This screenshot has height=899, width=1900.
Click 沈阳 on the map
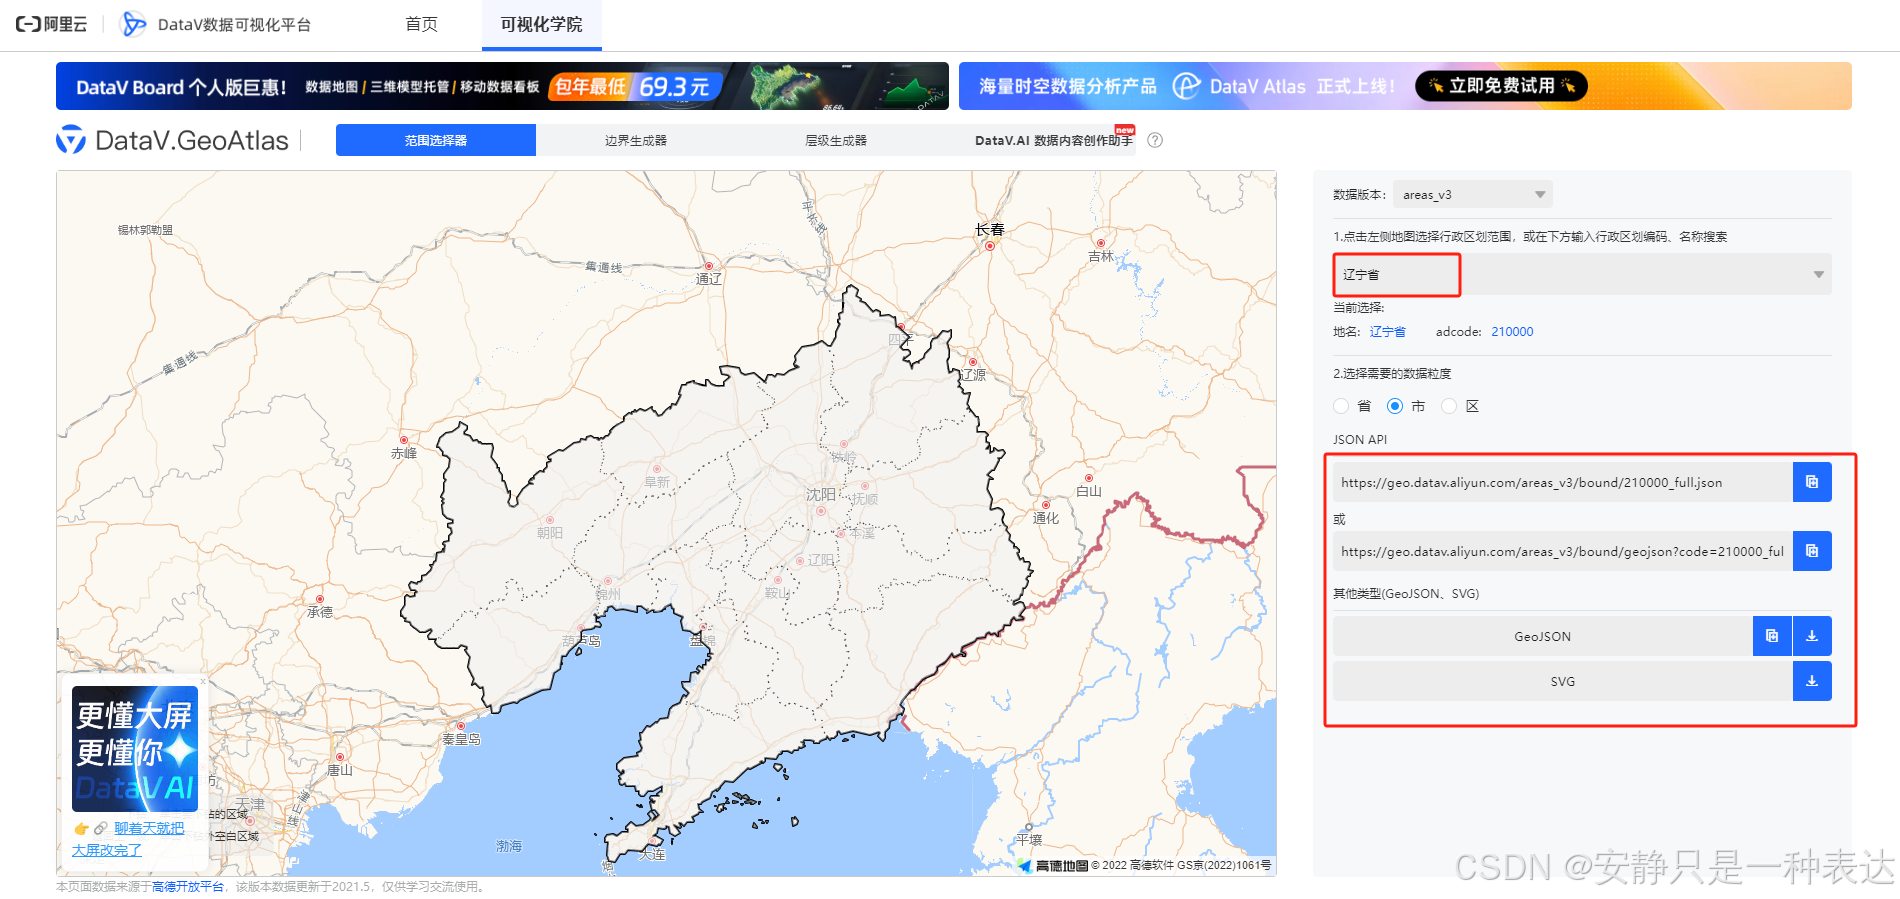pyautogui.click(x=821, y=495)
